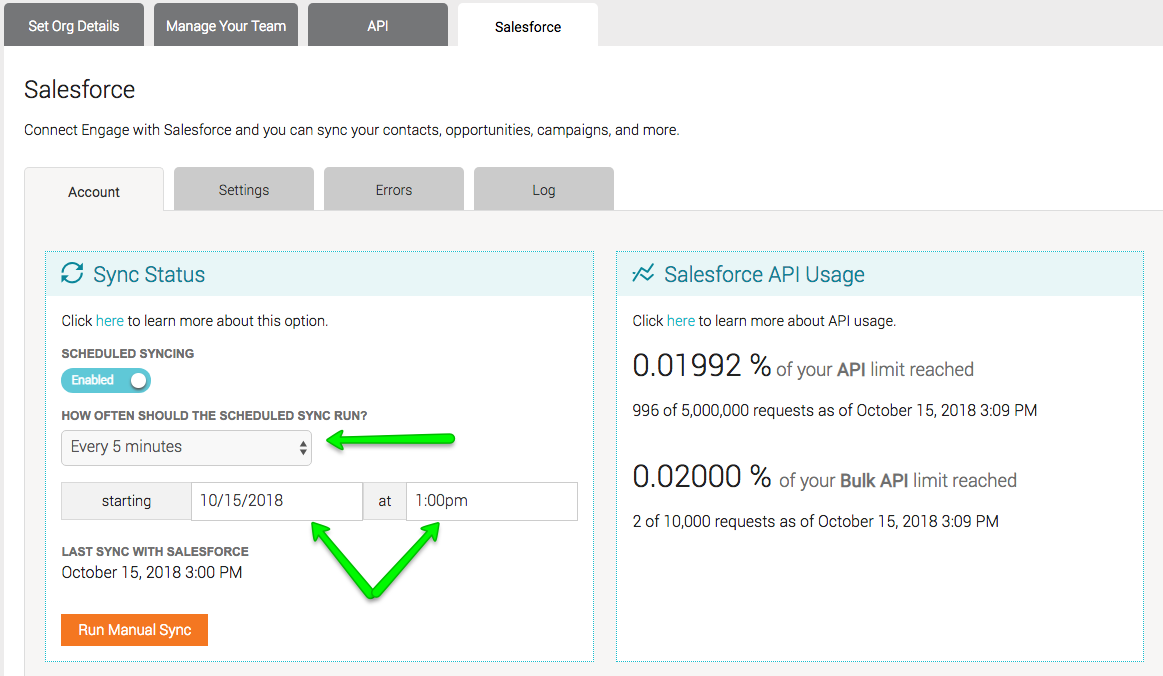The width and height of the screenshot is (1163, 676).
Task: Click the '996 of 5,000,000 requests' line
Action: [x=834, y=410]
